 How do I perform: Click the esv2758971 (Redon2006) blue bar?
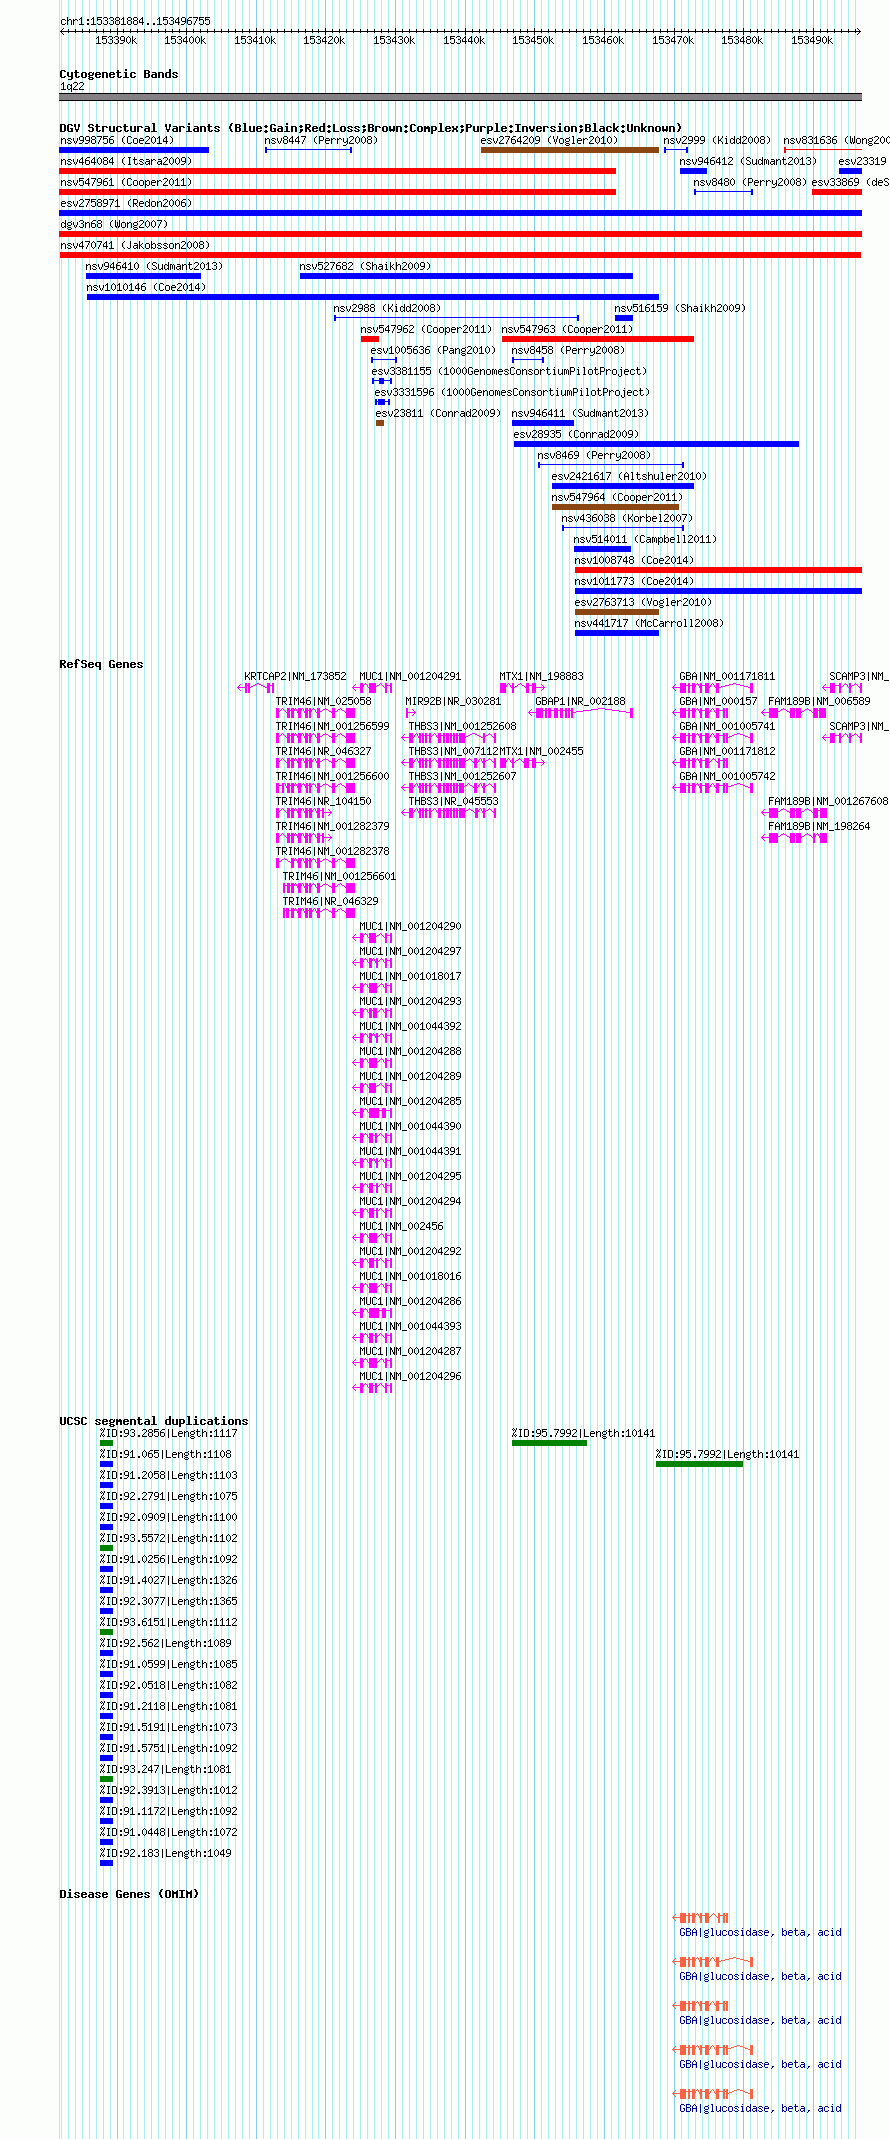pos(461,213)
